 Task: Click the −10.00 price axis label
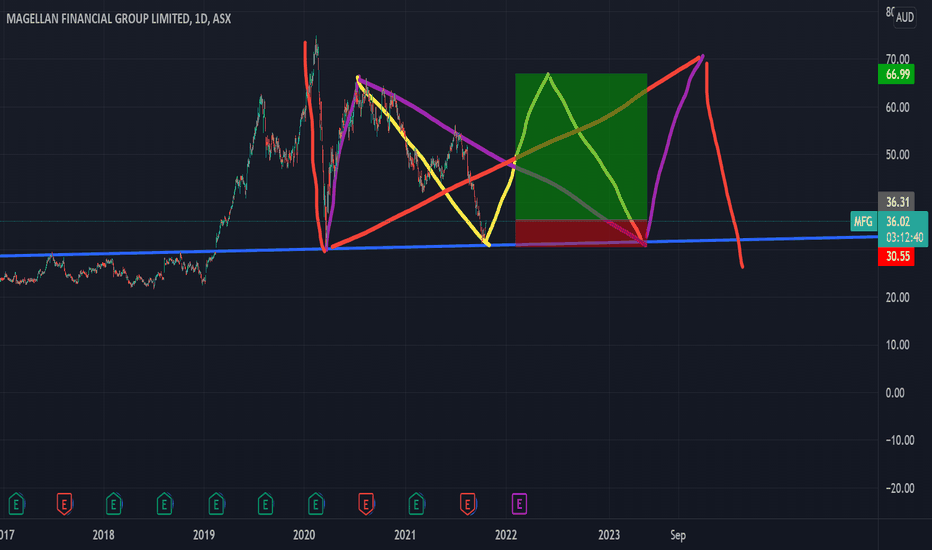pyautogui.click(x=899, y=441)
